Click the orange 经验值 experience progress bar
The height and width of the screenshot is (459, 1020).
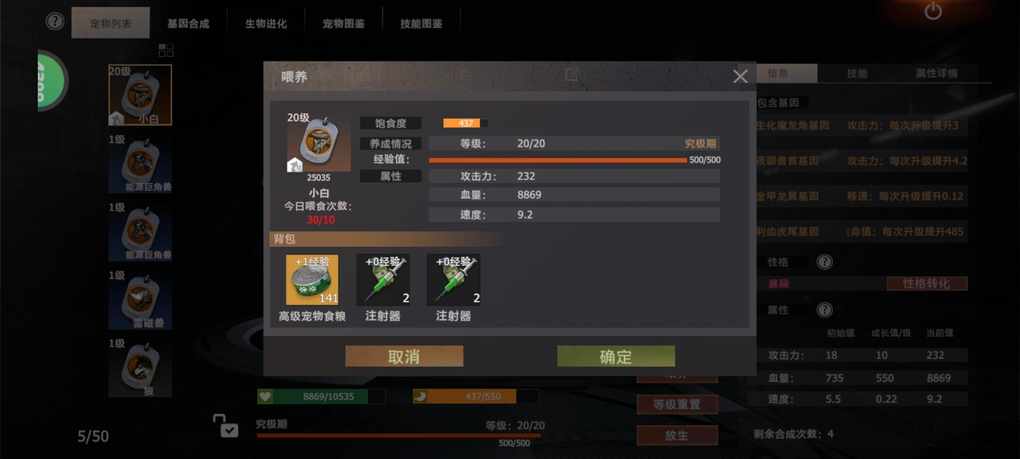pyautogui.click(x=557, y=160)
